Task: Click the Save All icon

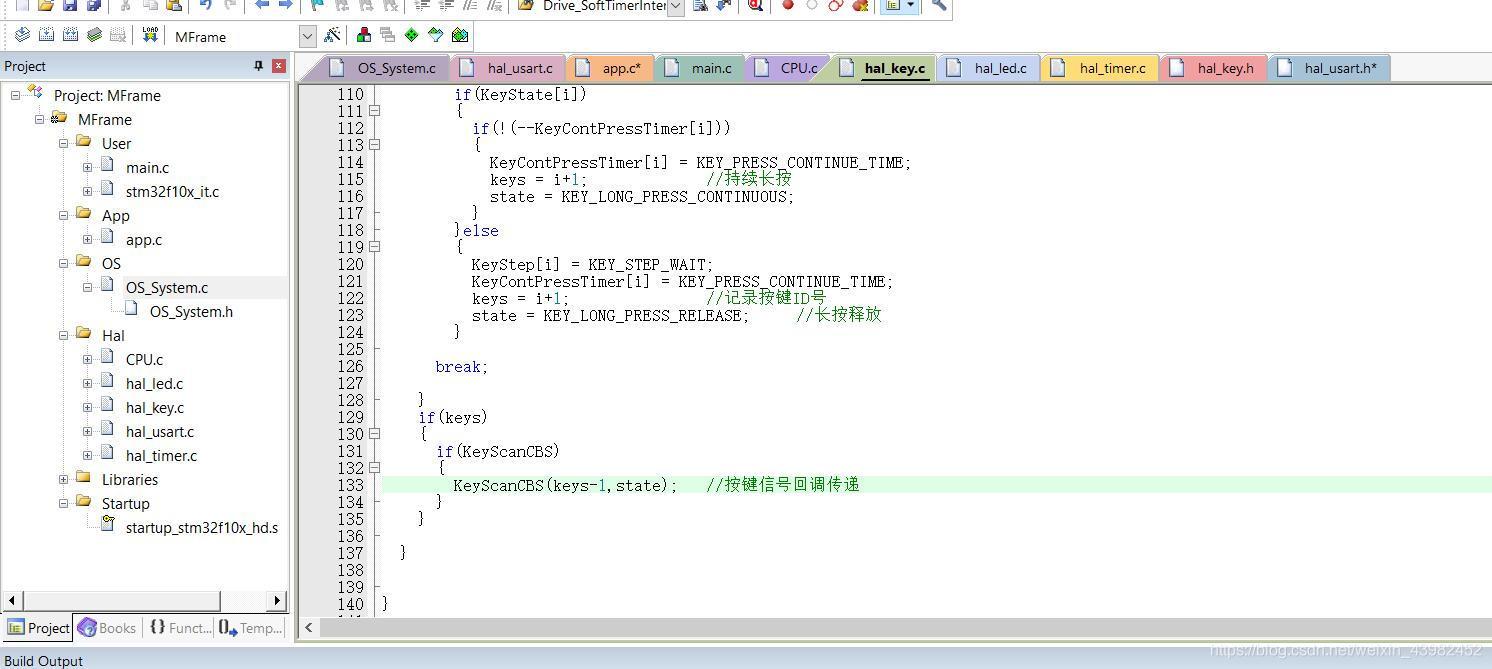Action: (x=94, y=5)
